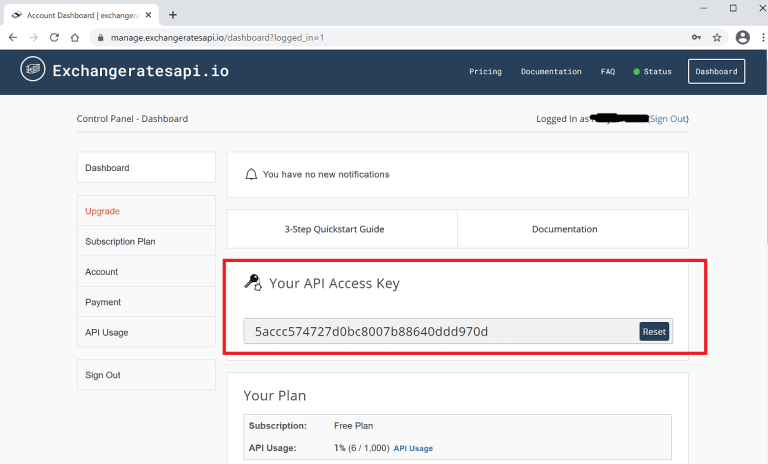768x464 pixels.
Task: Open Documentation in the top navigation
Action: pos(551,72)
